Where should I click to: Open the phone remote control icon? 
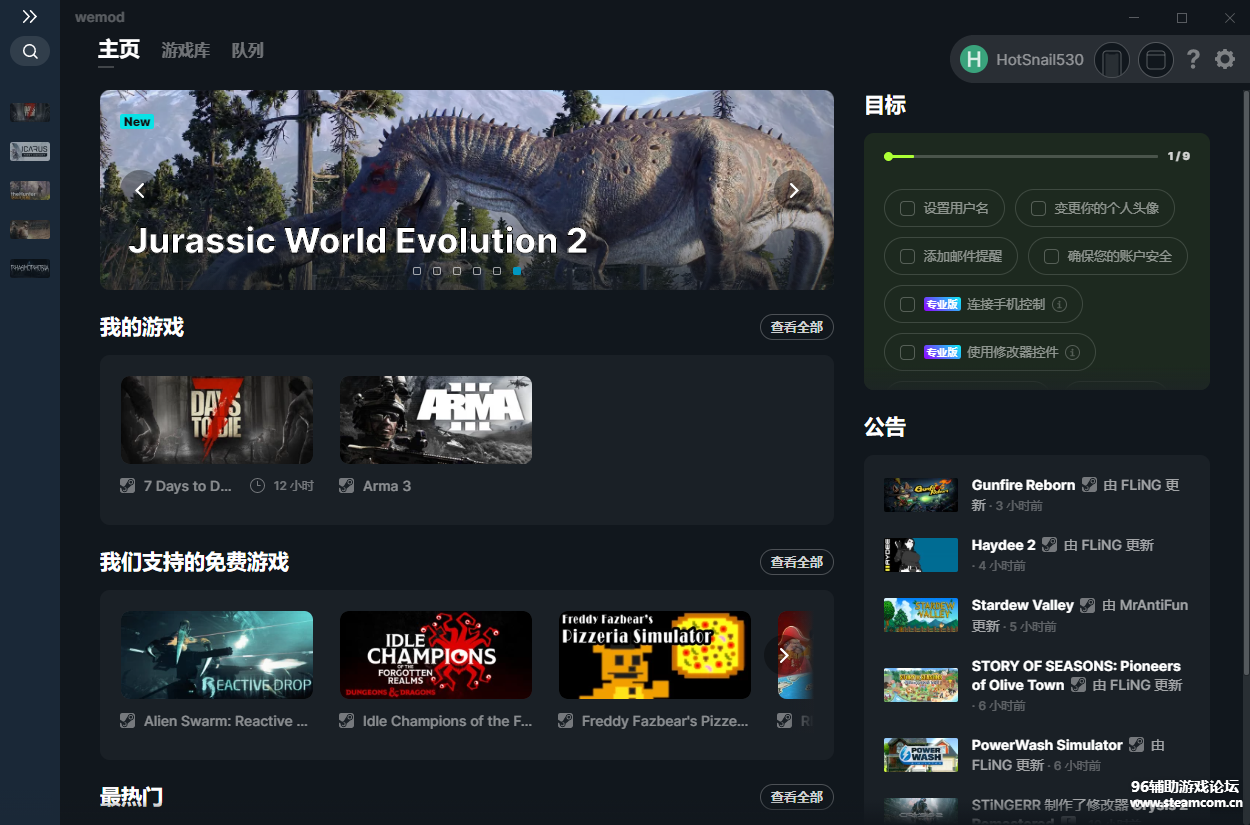click(x=1111, y=60)
